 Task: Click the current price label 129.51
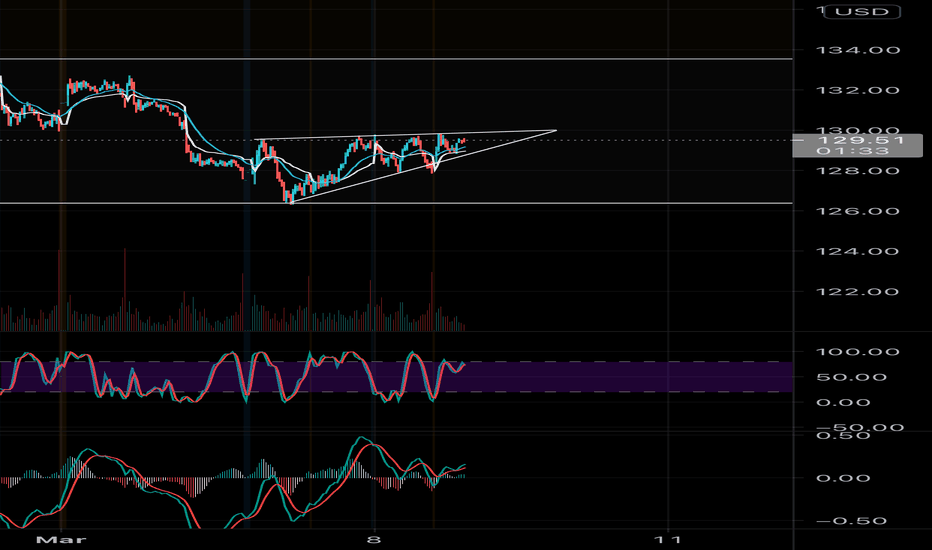coord(861,140)
